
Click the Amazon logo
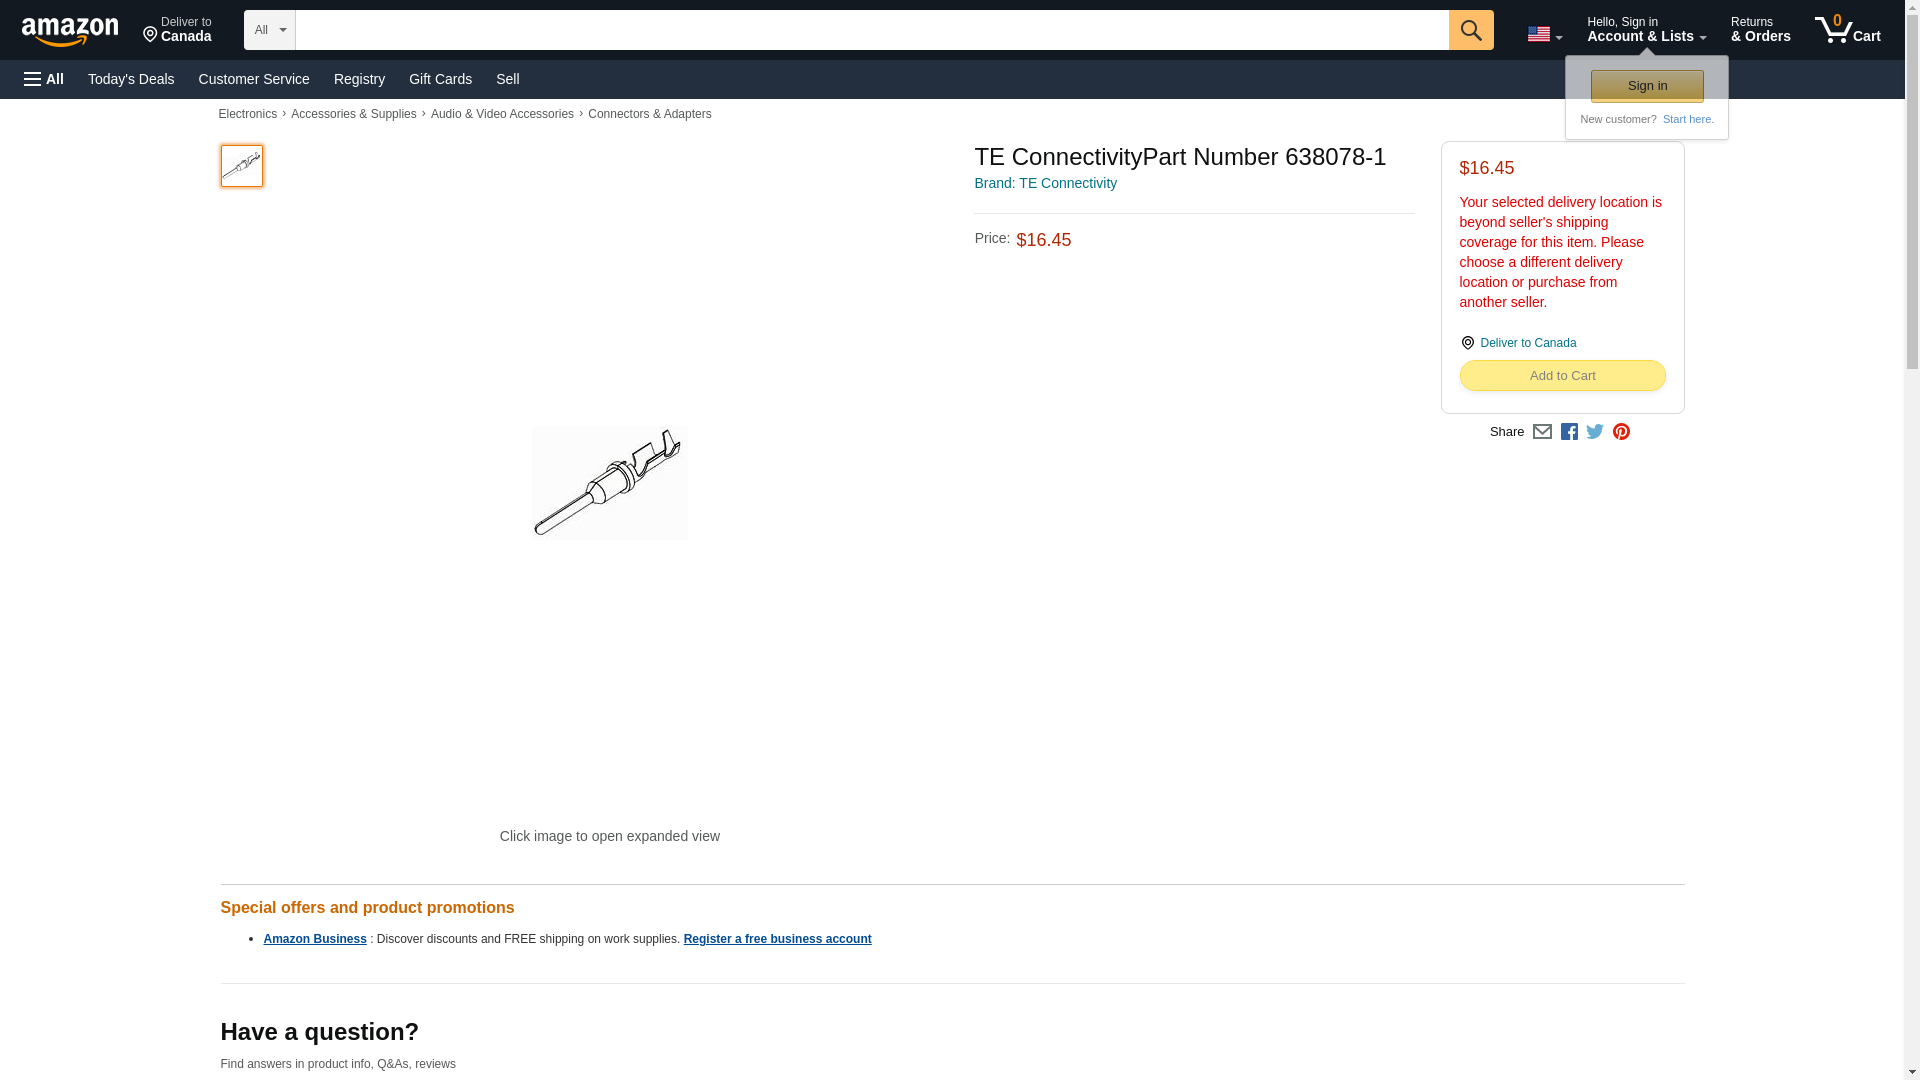coord(70,31)
